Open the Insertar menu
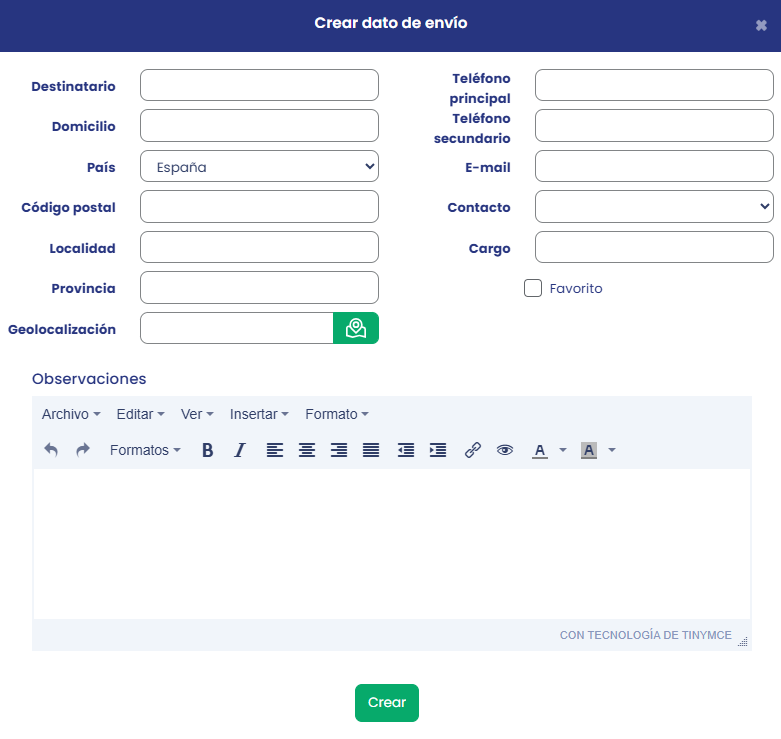Viewport: 781px width, 739px height. coord(259,414)
